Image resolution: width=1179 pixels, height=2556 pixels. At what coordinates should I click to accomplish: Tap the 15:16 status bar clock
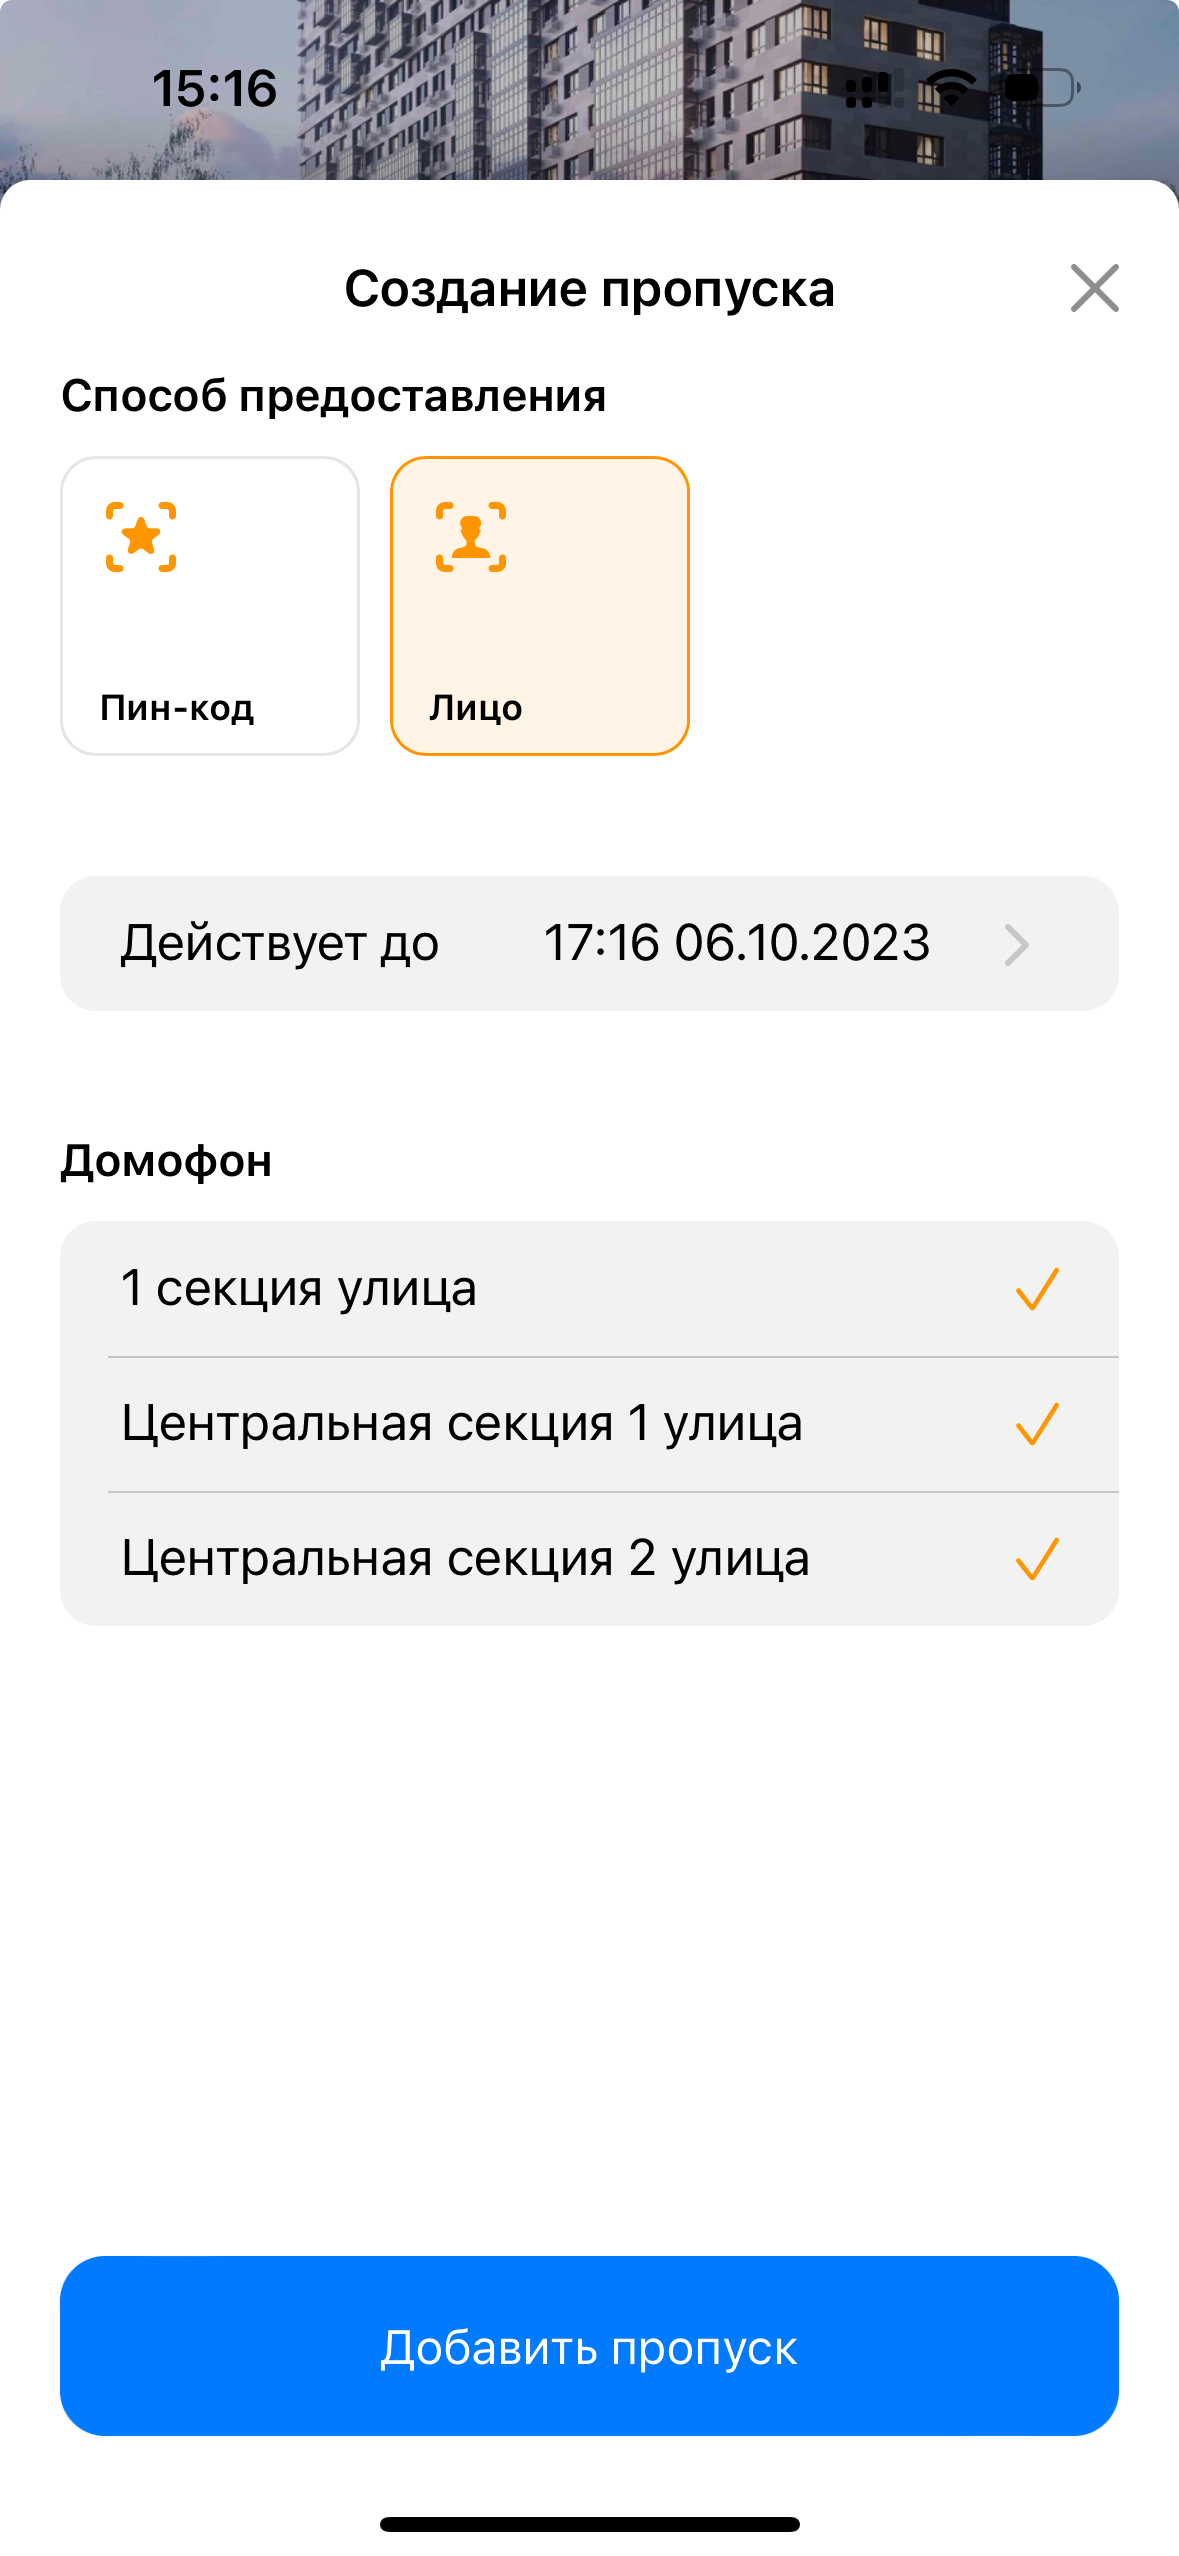(x=214, y=88)
